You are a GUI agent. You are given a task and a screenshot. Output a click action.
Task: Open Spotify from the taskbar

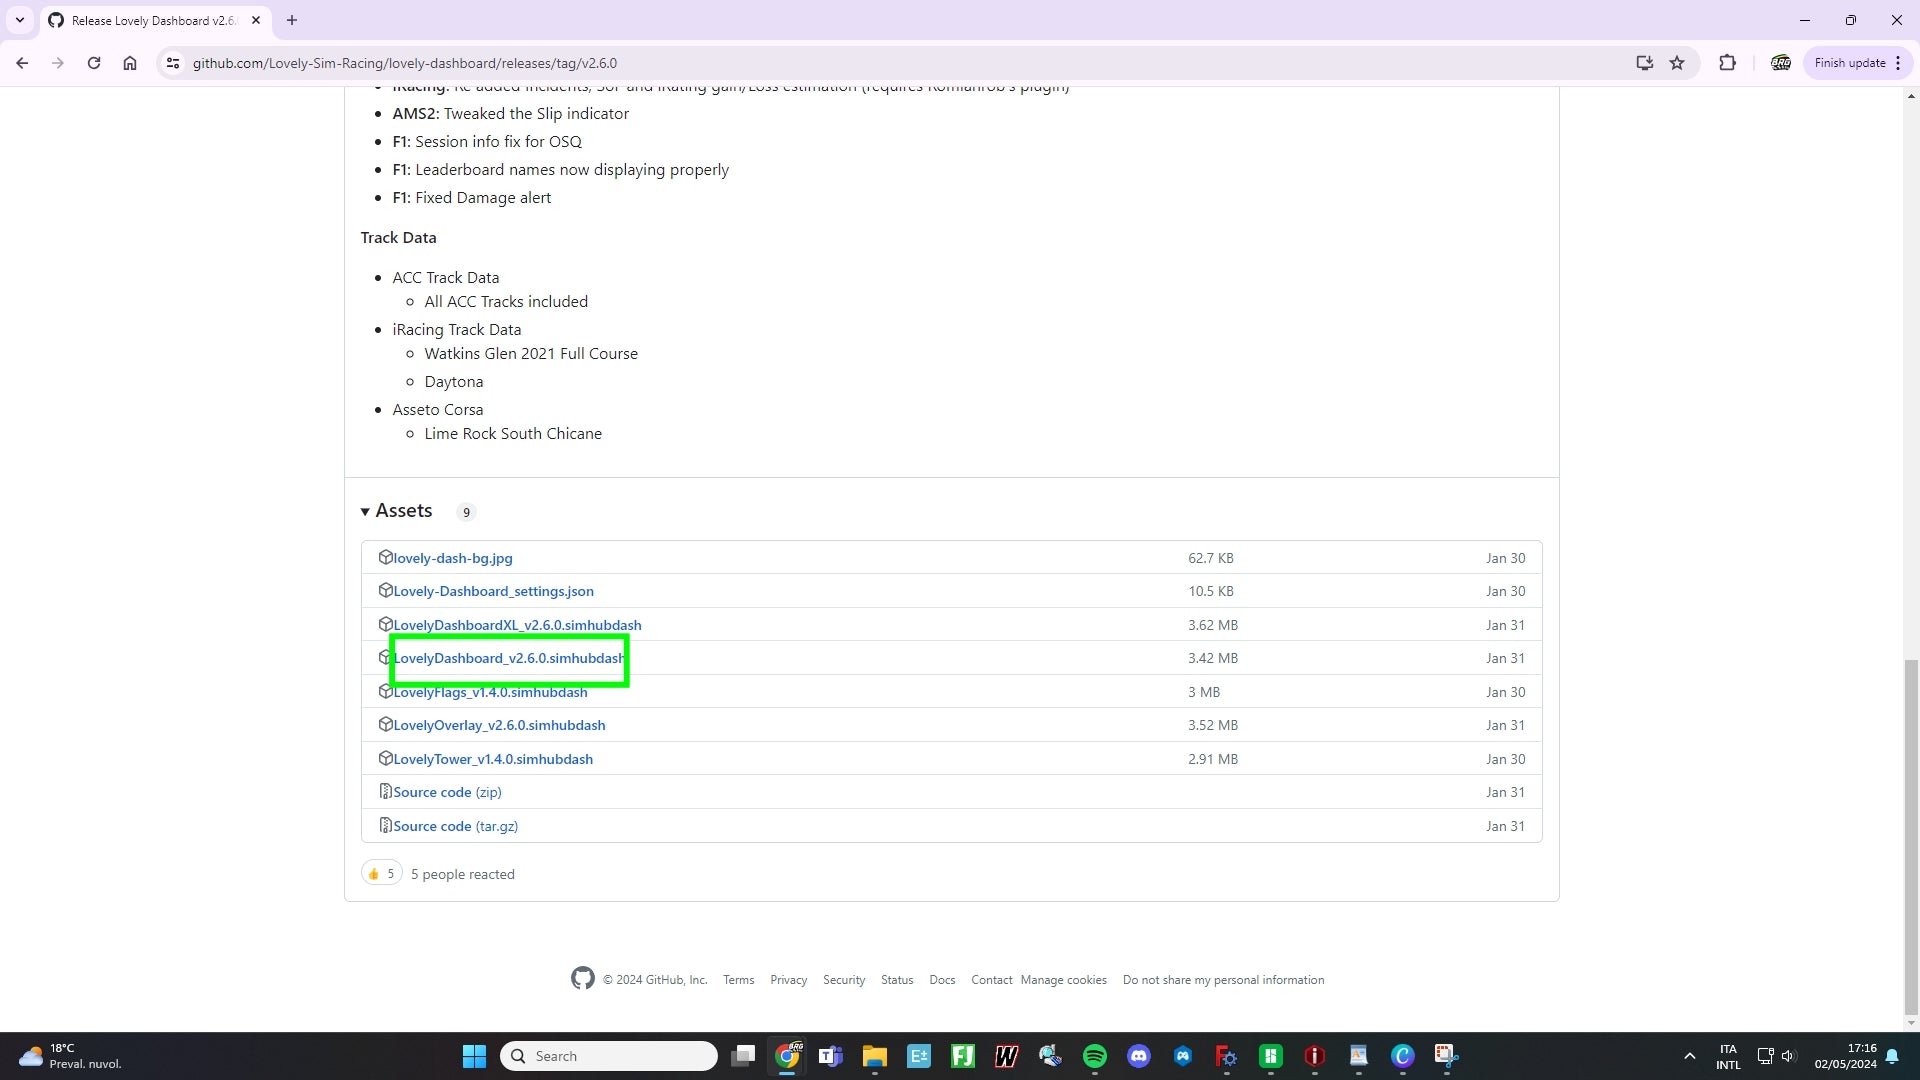click(x=1094, y=1056)
